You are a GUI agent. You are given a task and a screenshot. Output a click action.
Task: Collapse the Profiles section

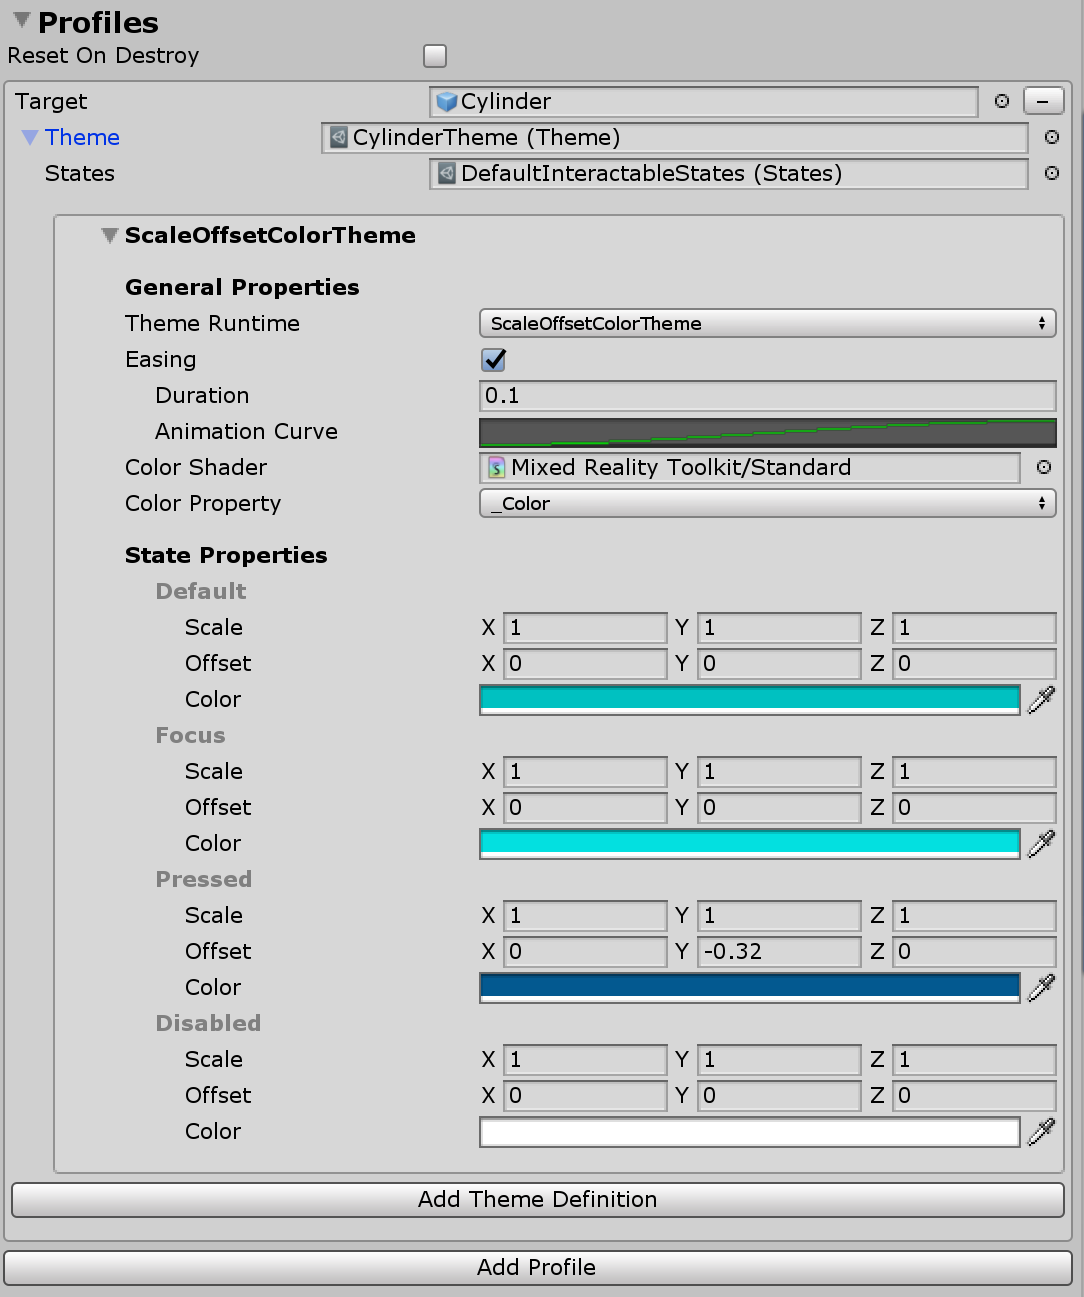click(x=22, y=20)
